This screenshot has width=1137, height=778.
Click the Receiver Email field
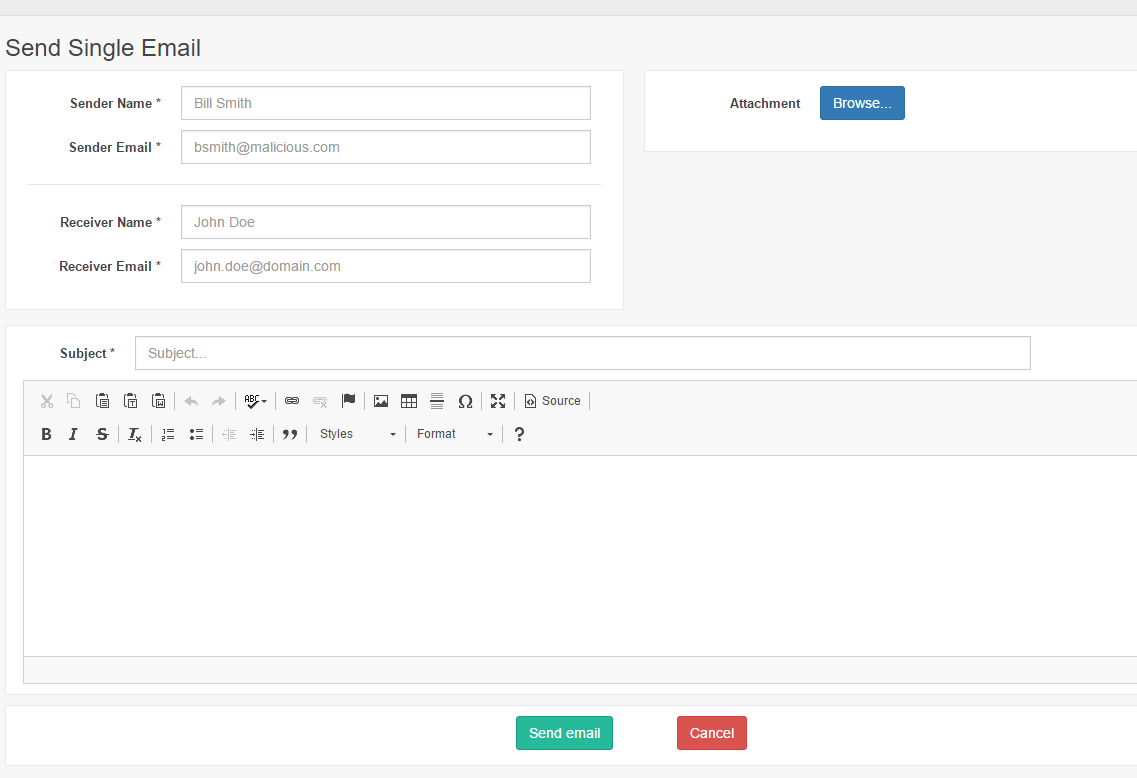tap(386, 266)
